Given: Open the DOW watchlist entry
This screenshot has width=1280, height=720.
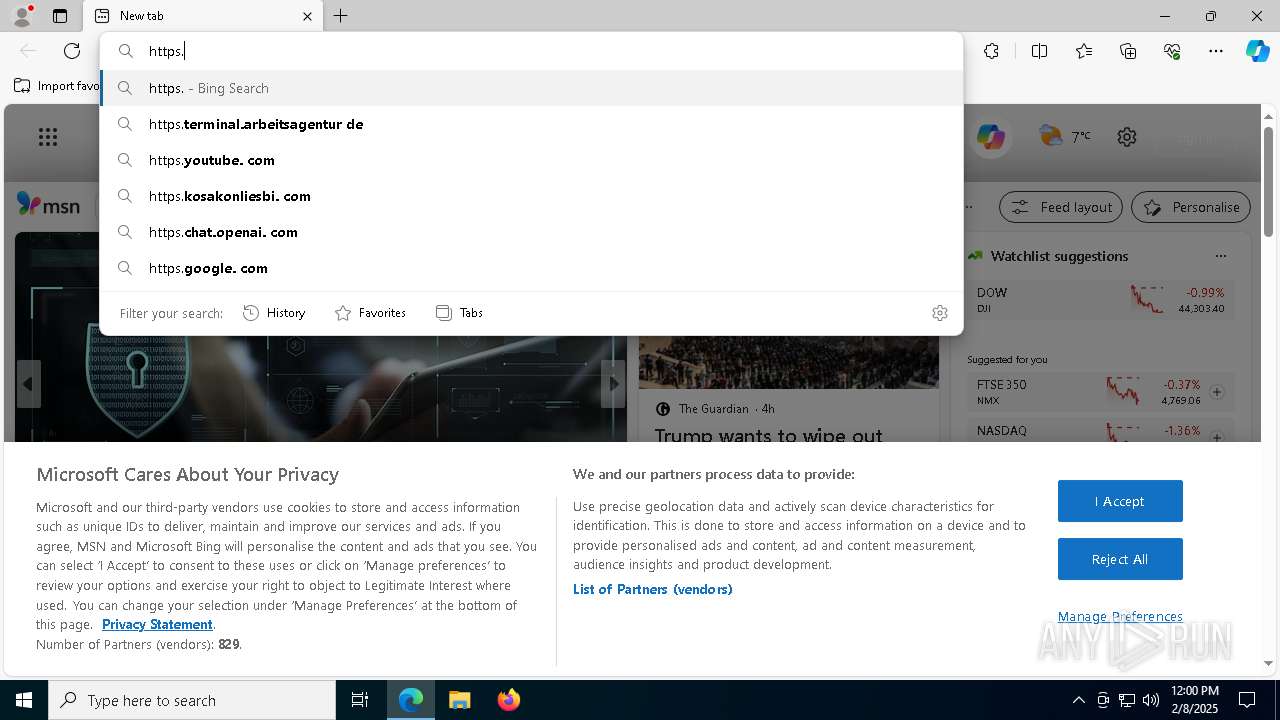Looking at the screenshot, I should pos(1101,300).
